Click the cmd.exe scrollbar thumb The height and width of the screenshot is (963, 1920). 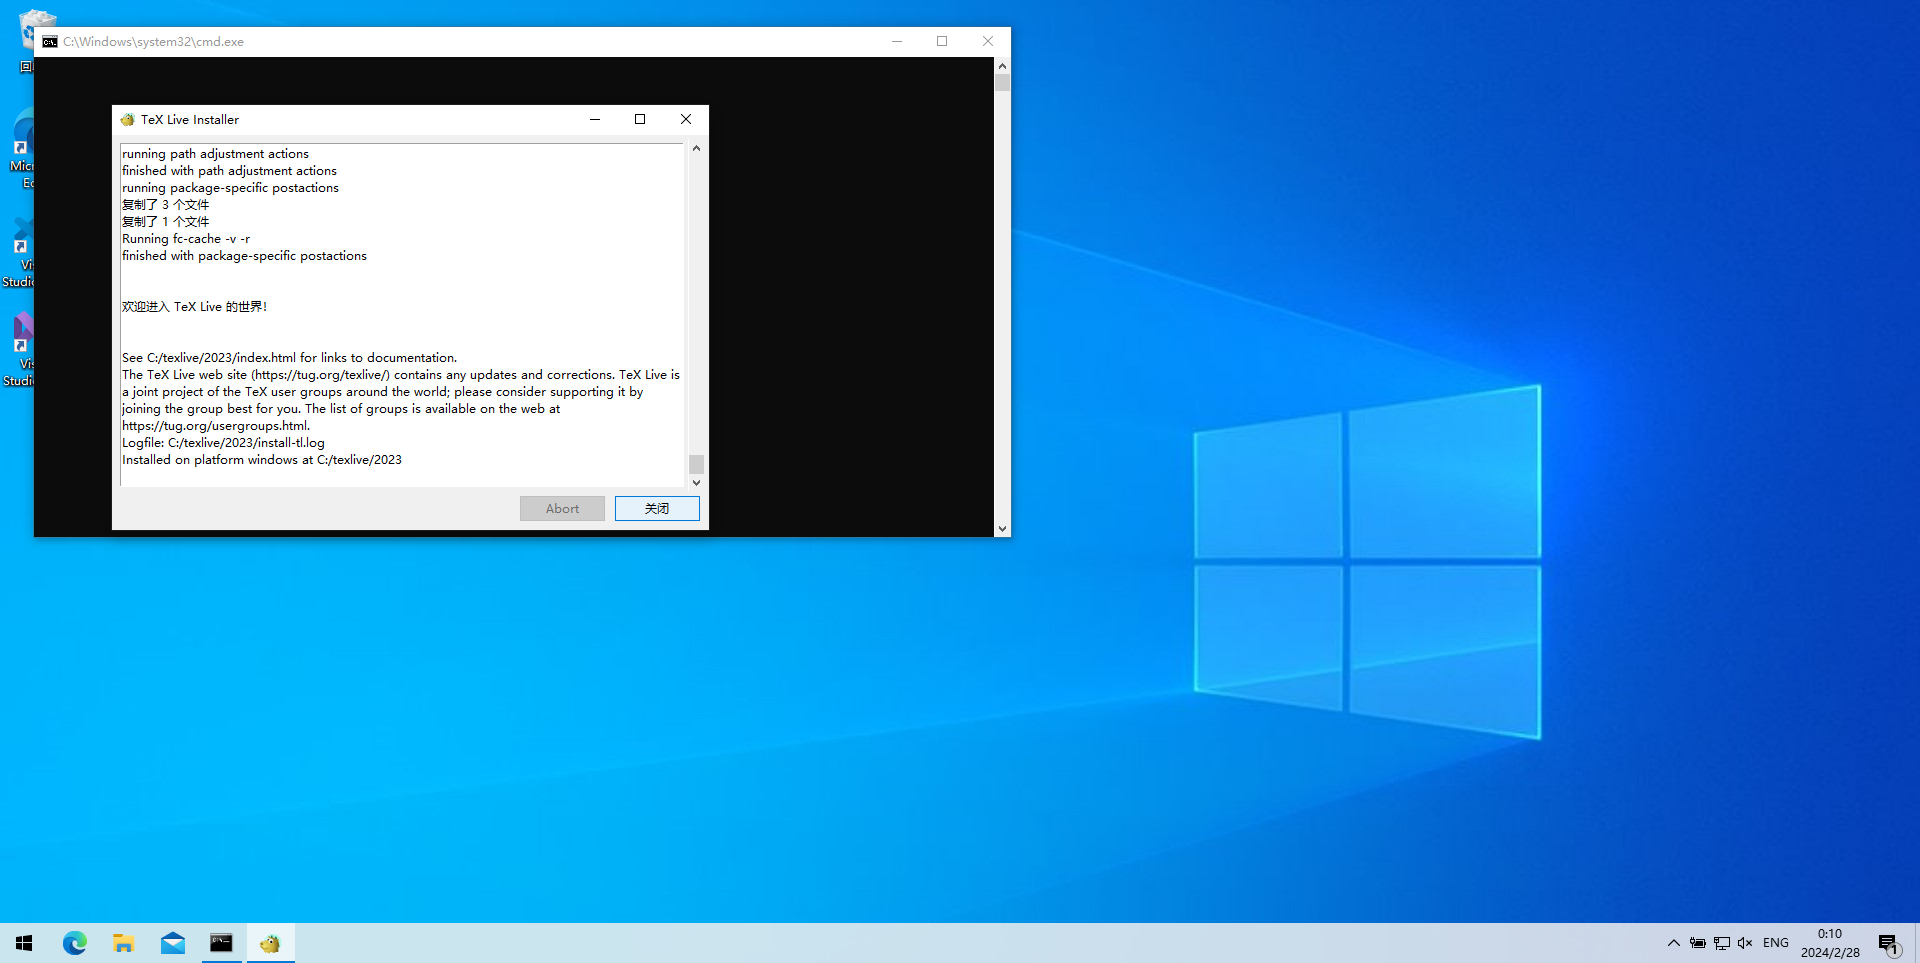pos(1002,83)
